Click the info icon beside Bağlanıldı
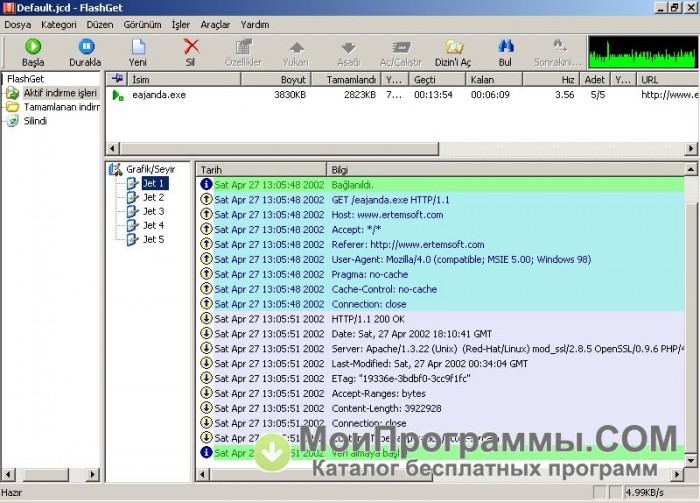 click(x=206, y=184)
